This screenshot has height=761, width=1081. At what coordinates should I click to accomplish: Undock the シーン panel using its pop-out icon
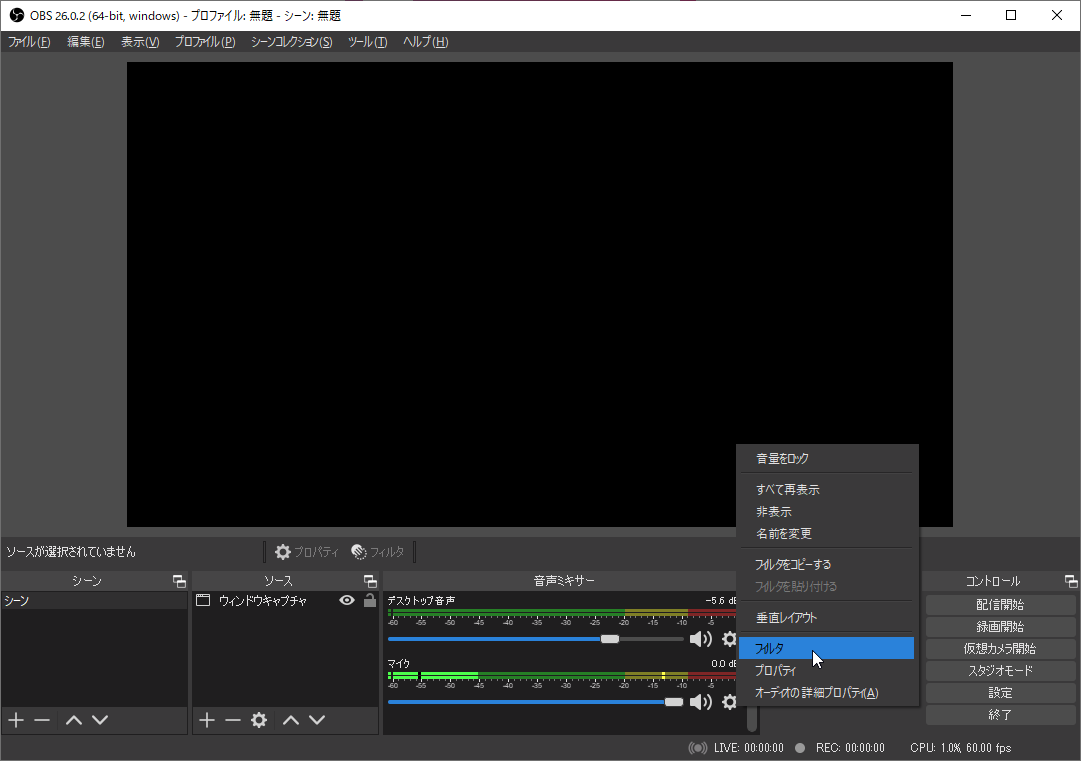pos(179,581)
